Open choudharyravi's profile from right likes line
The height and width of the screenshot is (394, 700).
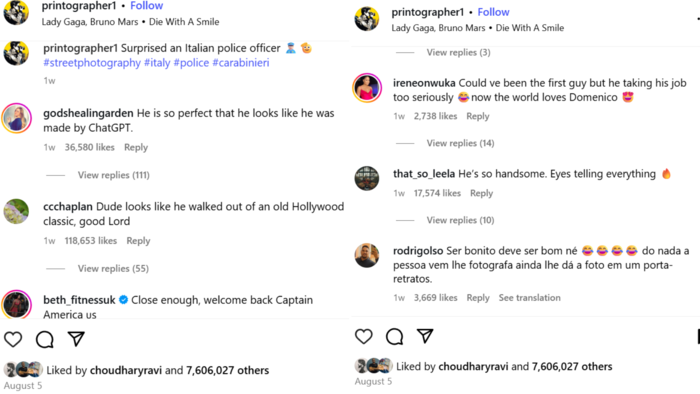click(473, 366)
